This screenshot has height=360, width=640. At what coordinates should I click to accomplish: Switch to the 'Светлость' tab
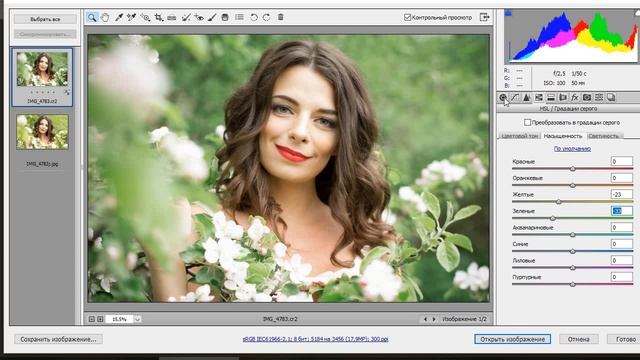[x=604, y=136]
